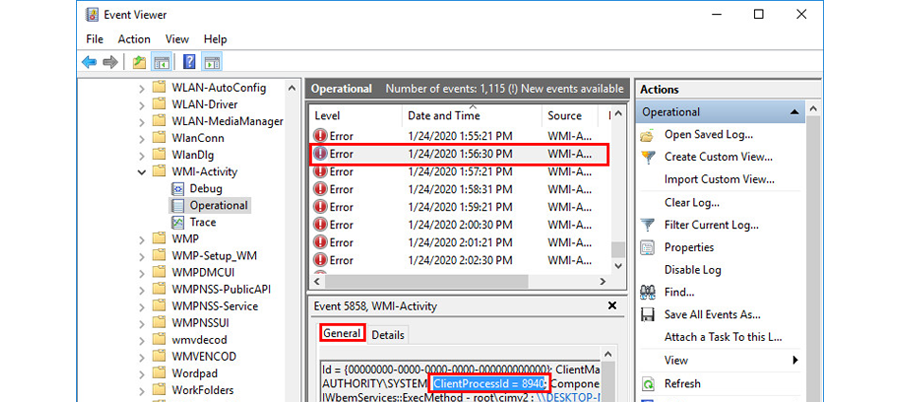Image resolution: width=900 pixels, height=402 pixels.
Task: Click the Open Saved Log folder icon
Action: [647, 136]
